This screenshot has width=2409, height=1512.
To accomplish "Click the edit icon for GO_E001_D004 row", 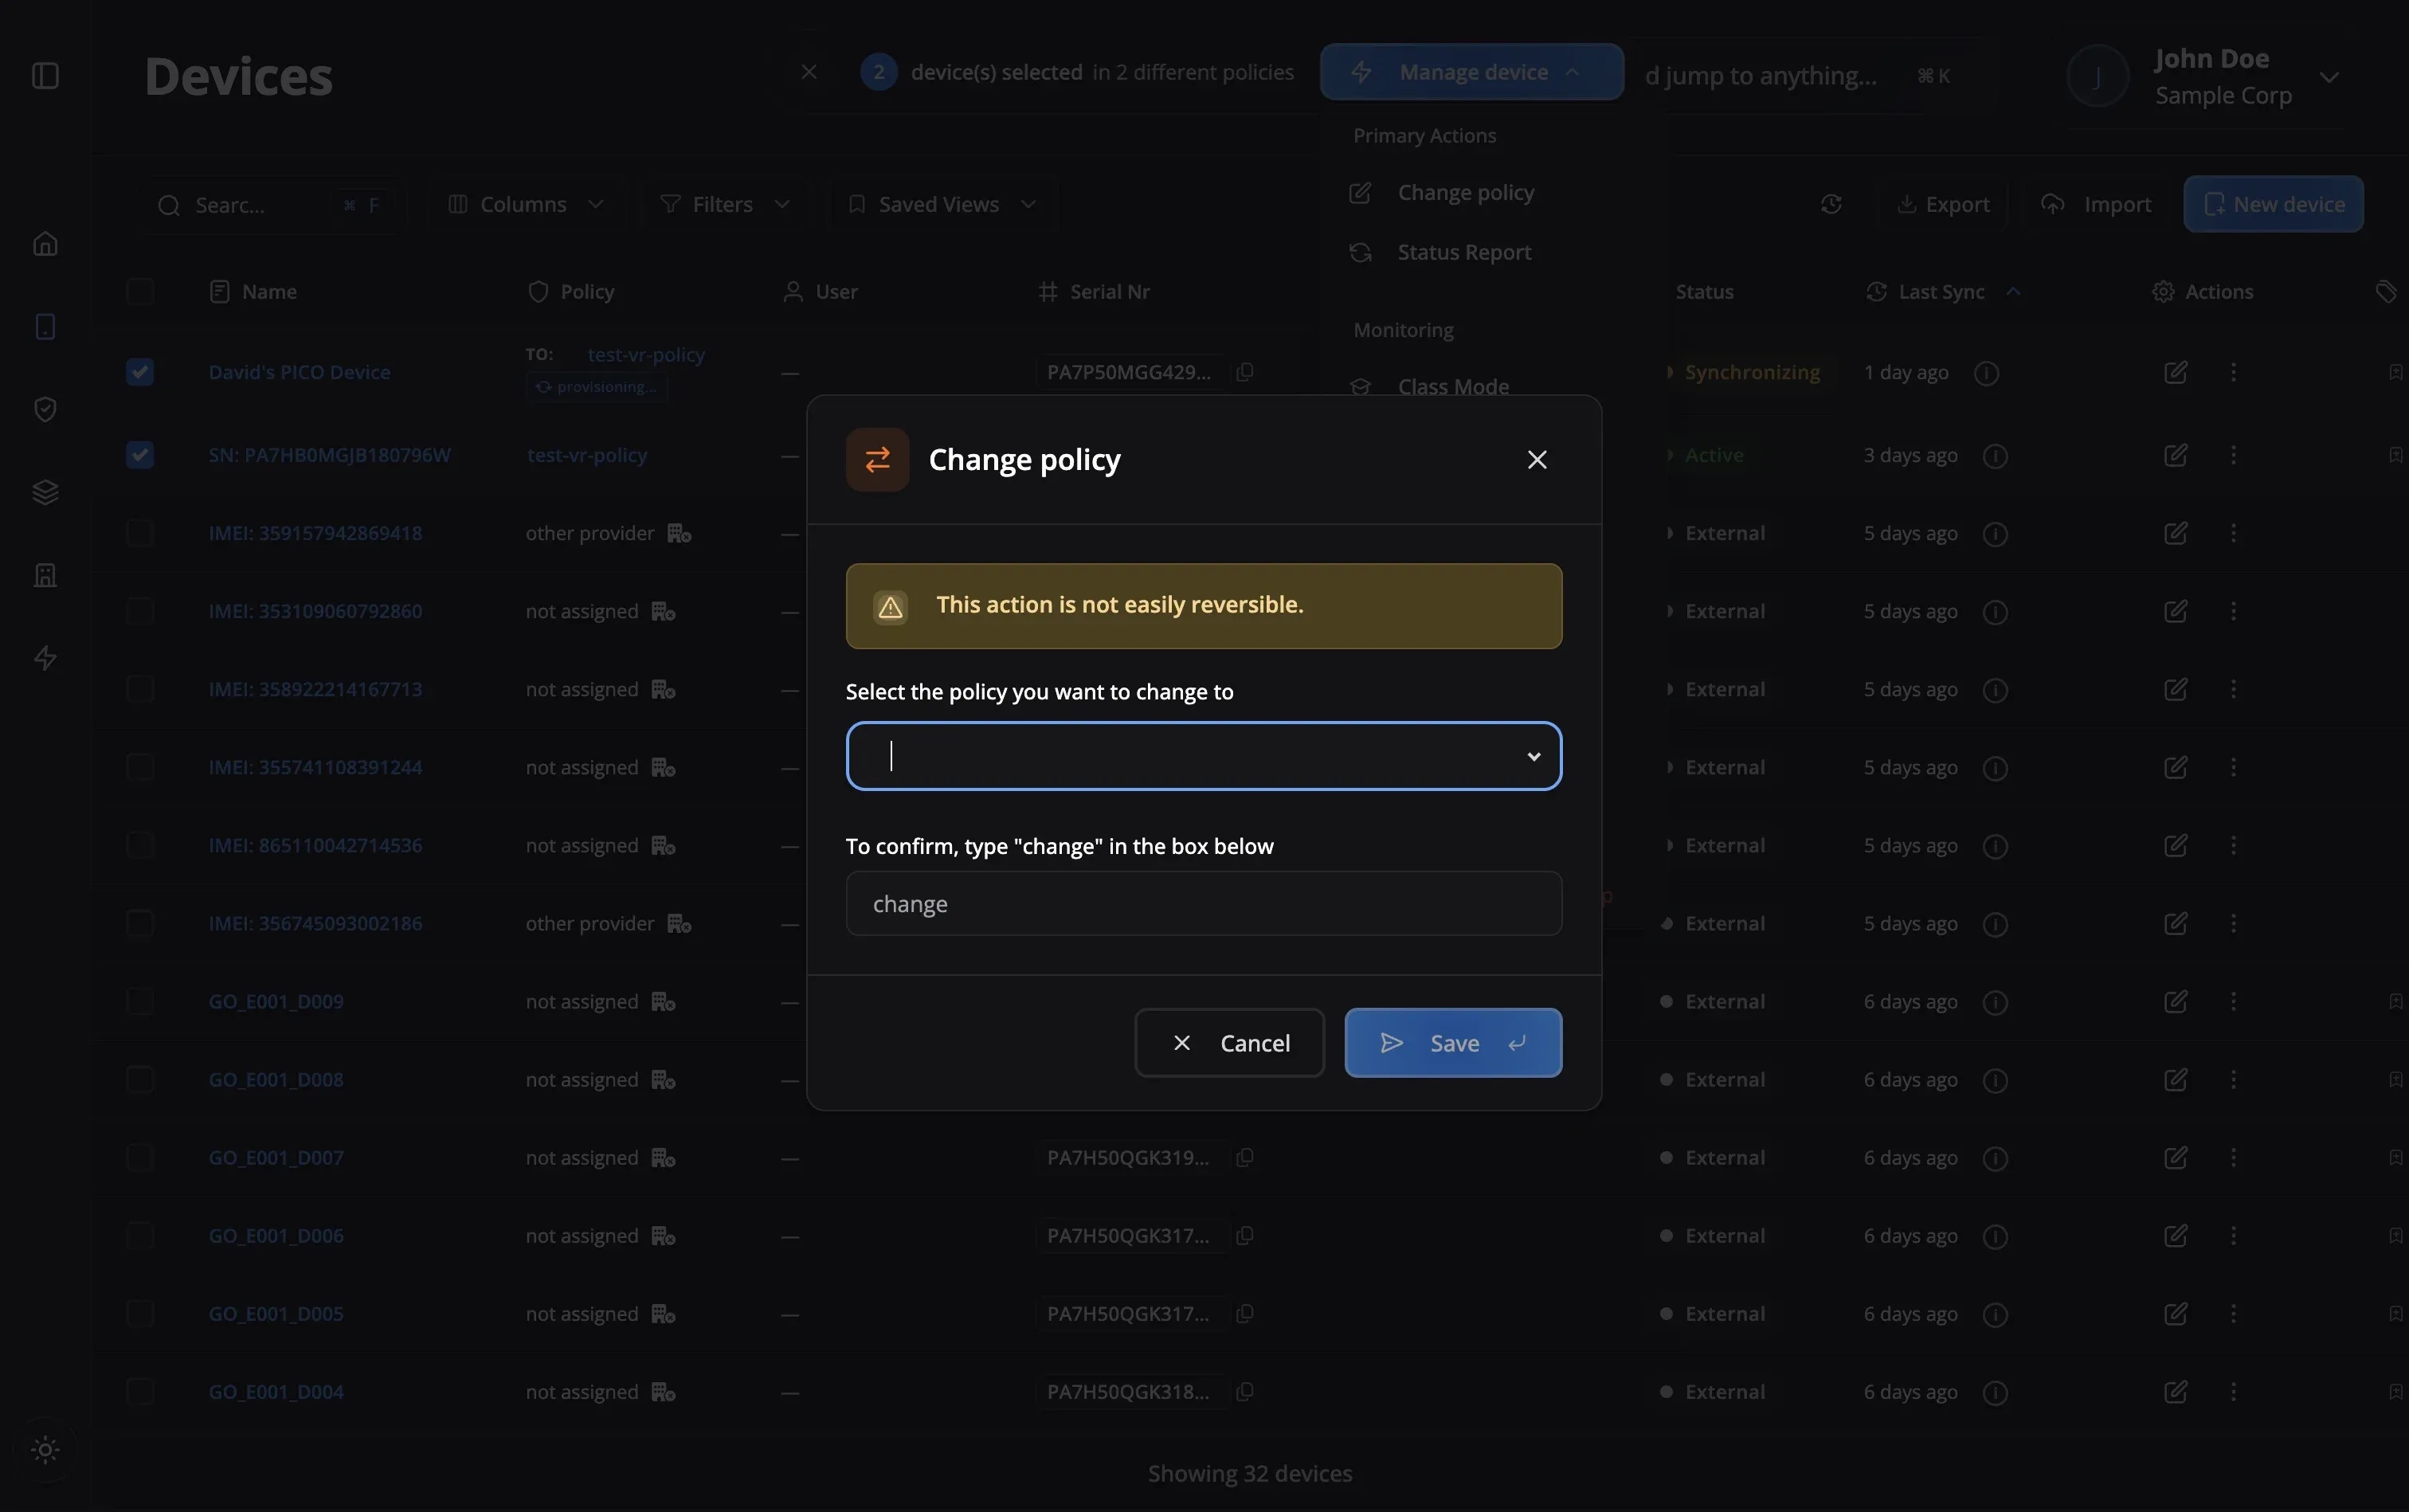I will pos(2175,1392).
